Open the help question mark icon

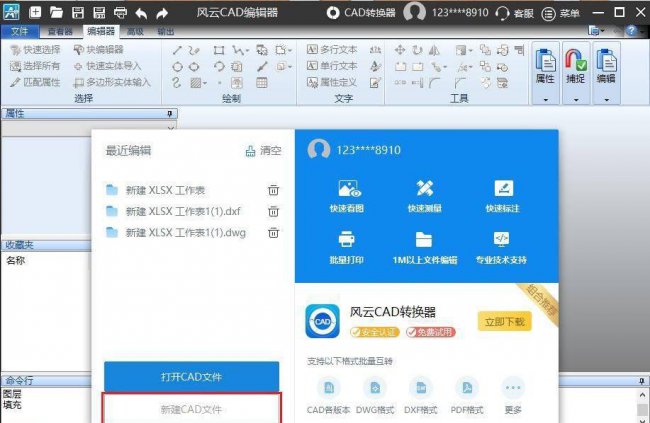[x=631, y=31]
